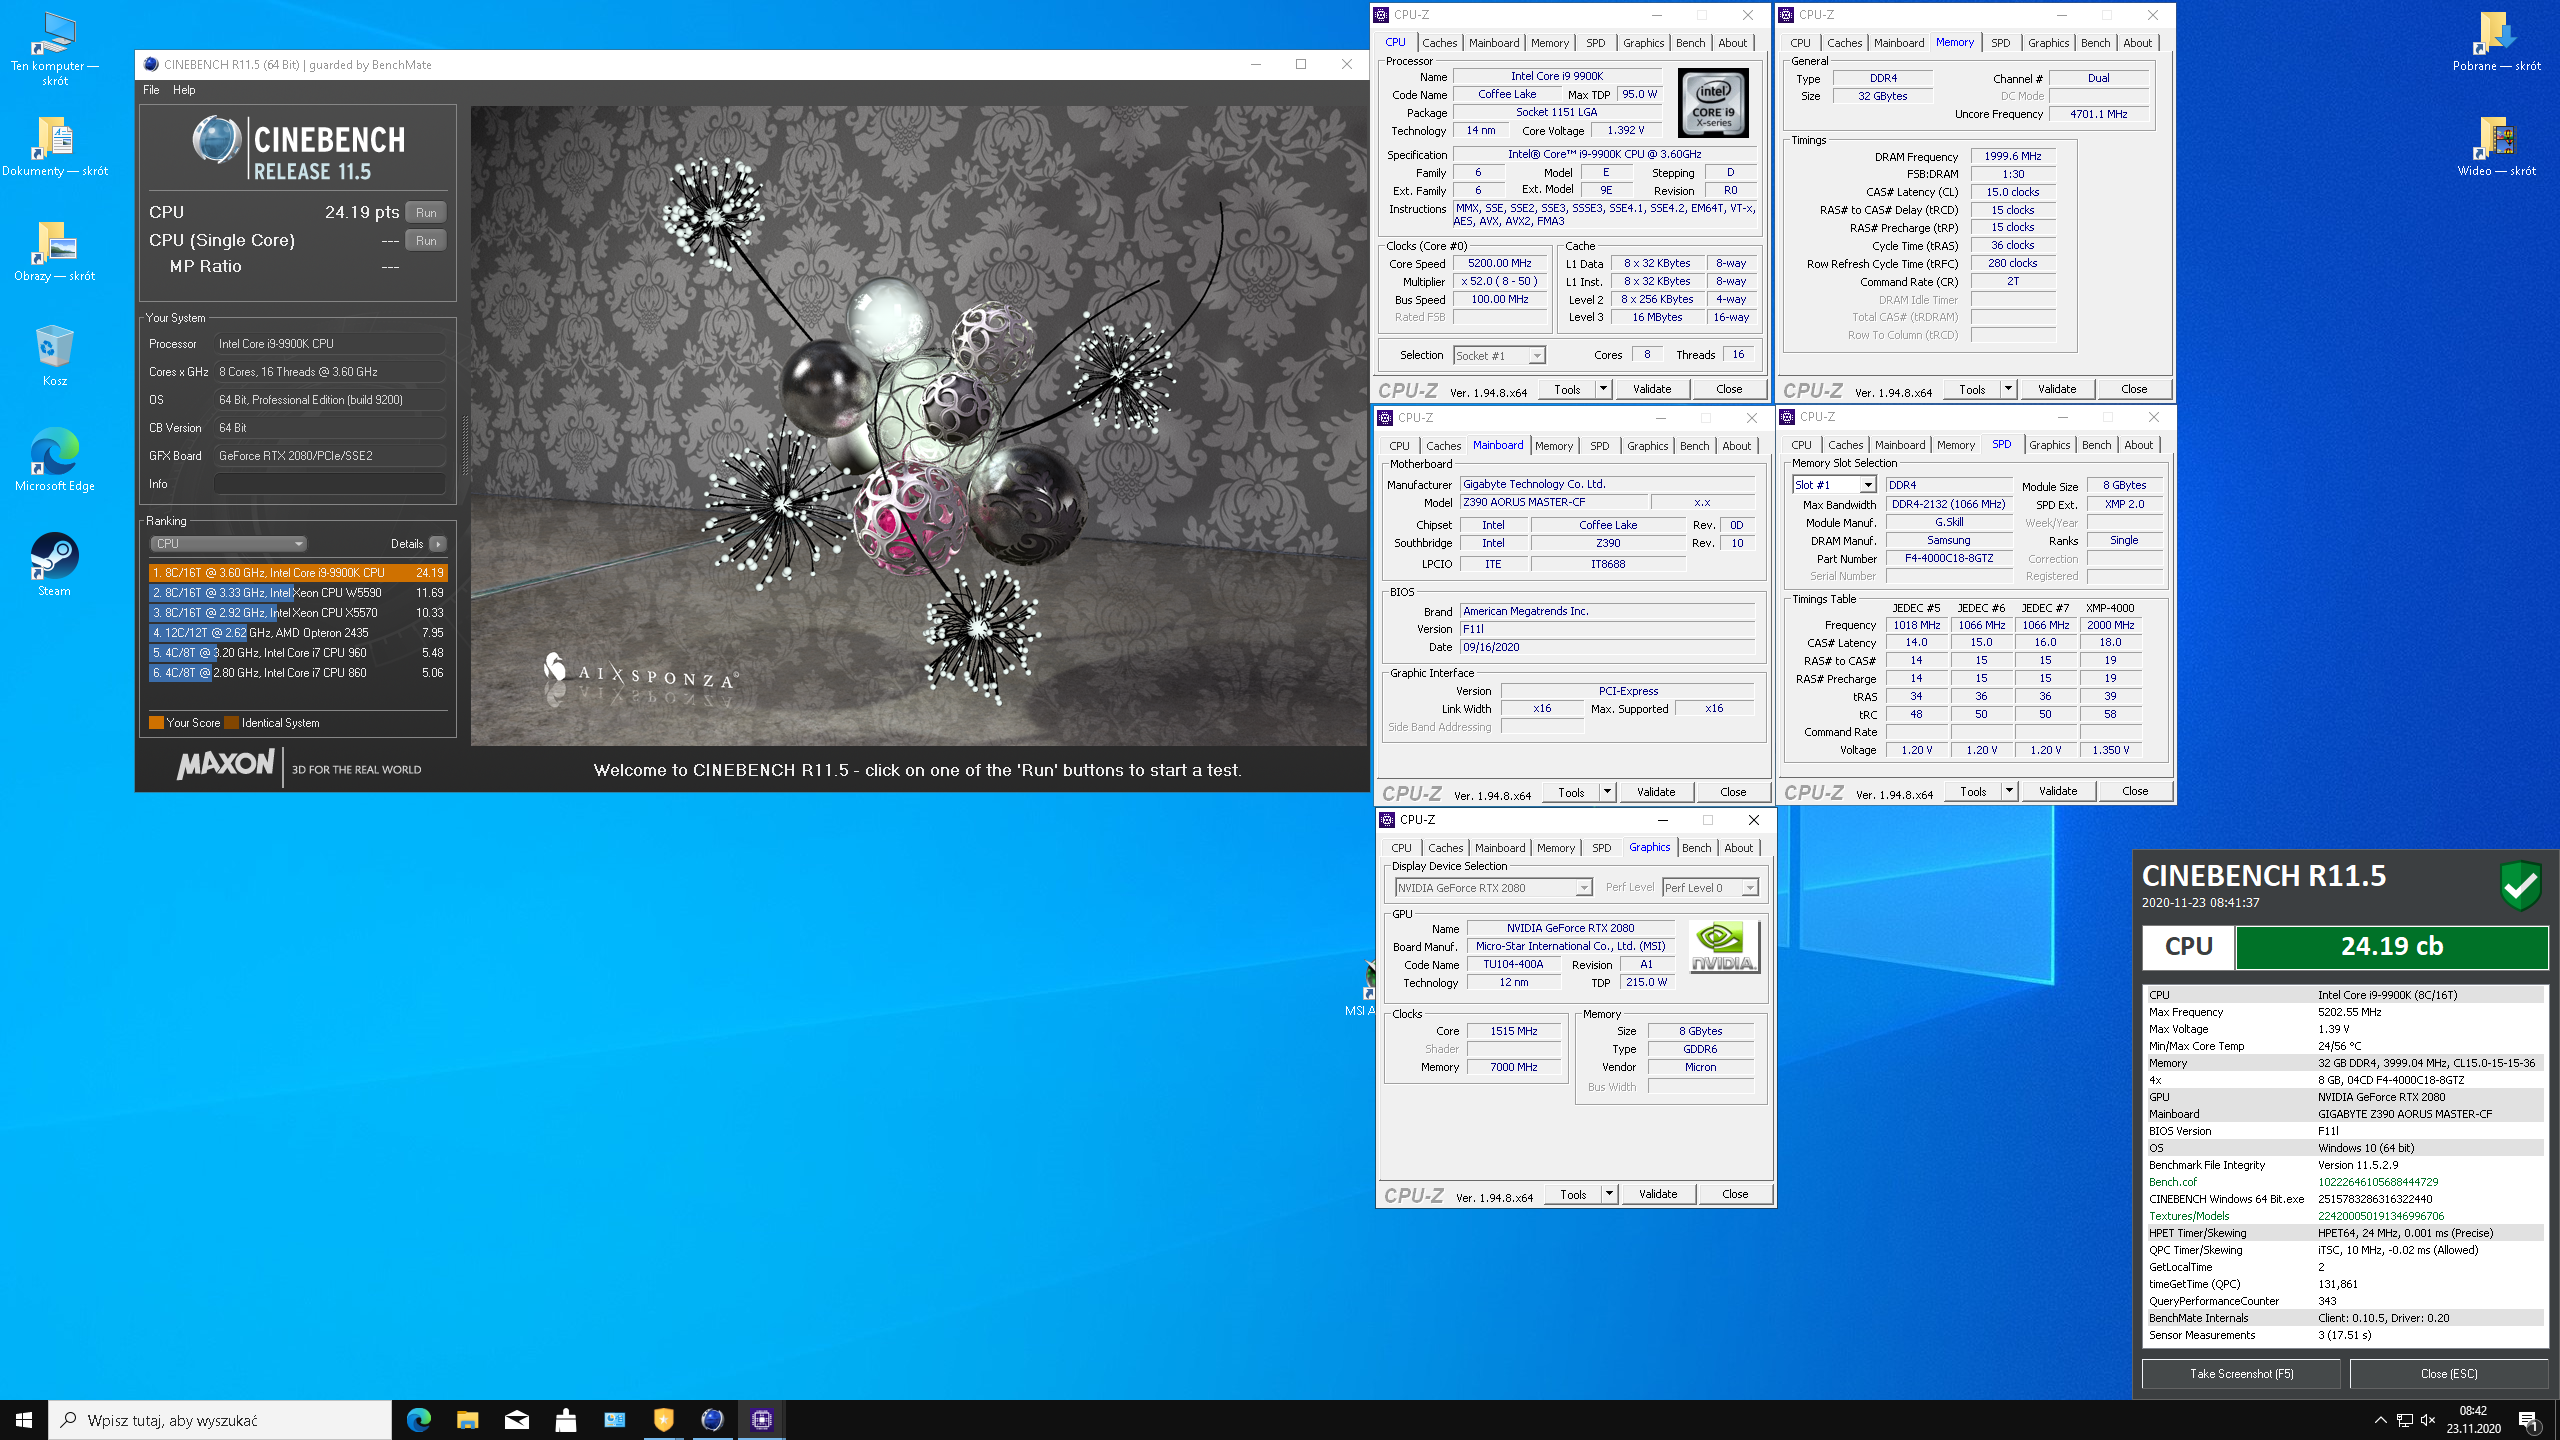This screenshot has height=1440, width=2560.
Task: Select the Obrazy shortcut on desktop
Action: coord(54,250)
